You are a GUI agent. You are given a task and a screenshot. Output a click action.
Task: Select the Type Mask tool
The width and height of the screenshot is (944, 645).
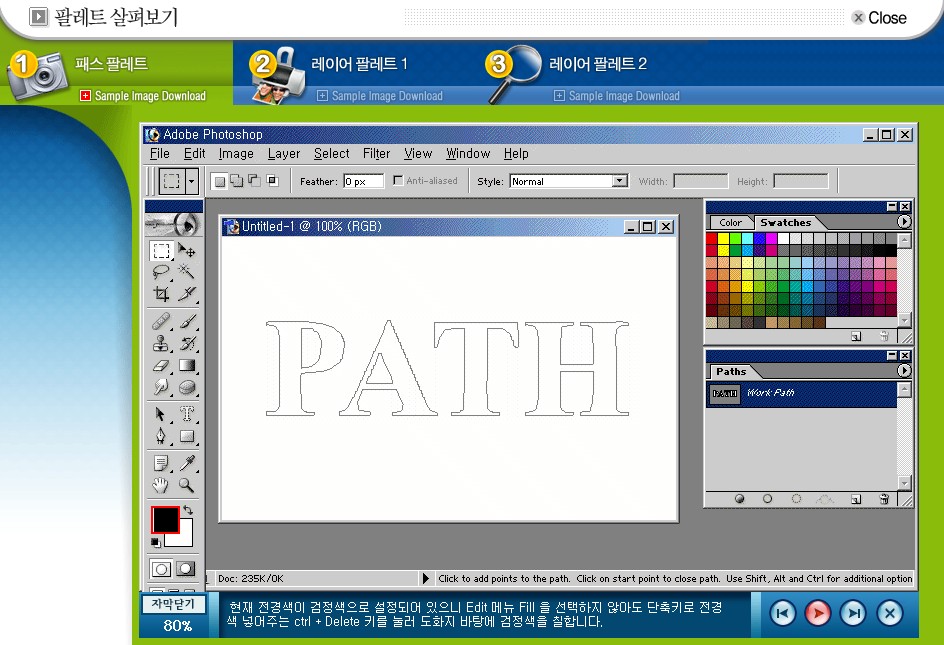187,414
